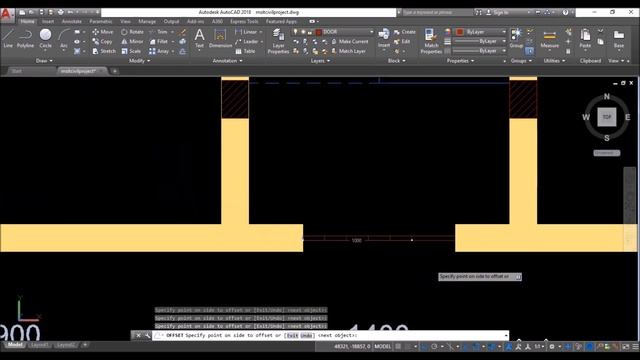
Task: Open Layer Properties manager
Action: tap(278, 41)
